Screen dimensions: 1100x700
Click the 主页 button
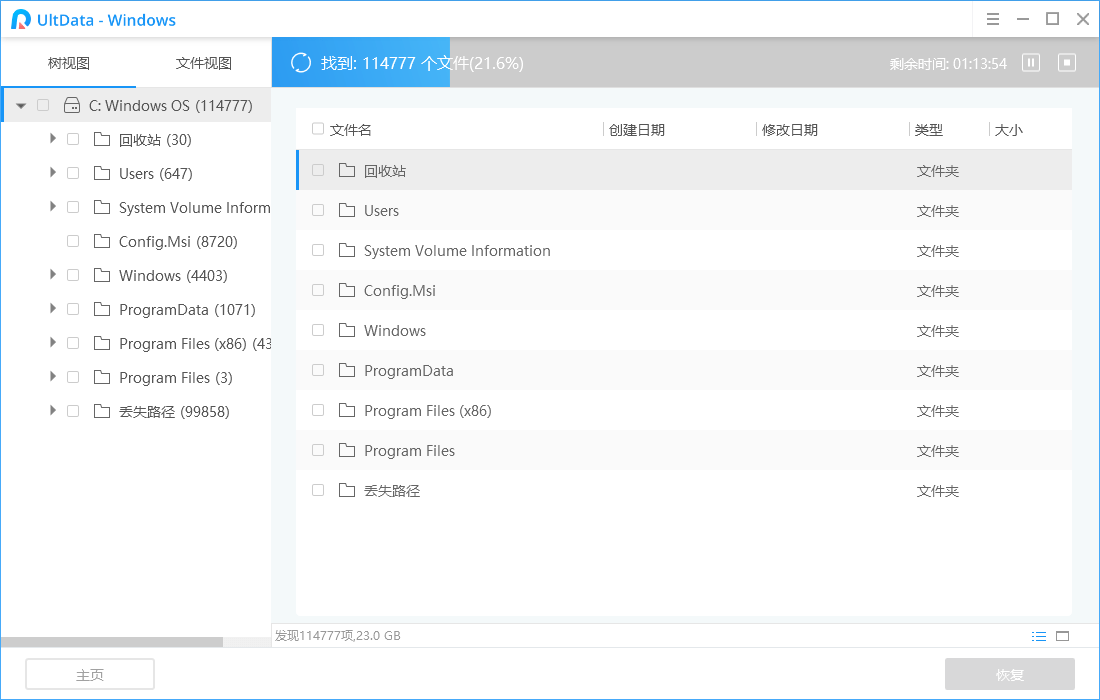[89, 673]
